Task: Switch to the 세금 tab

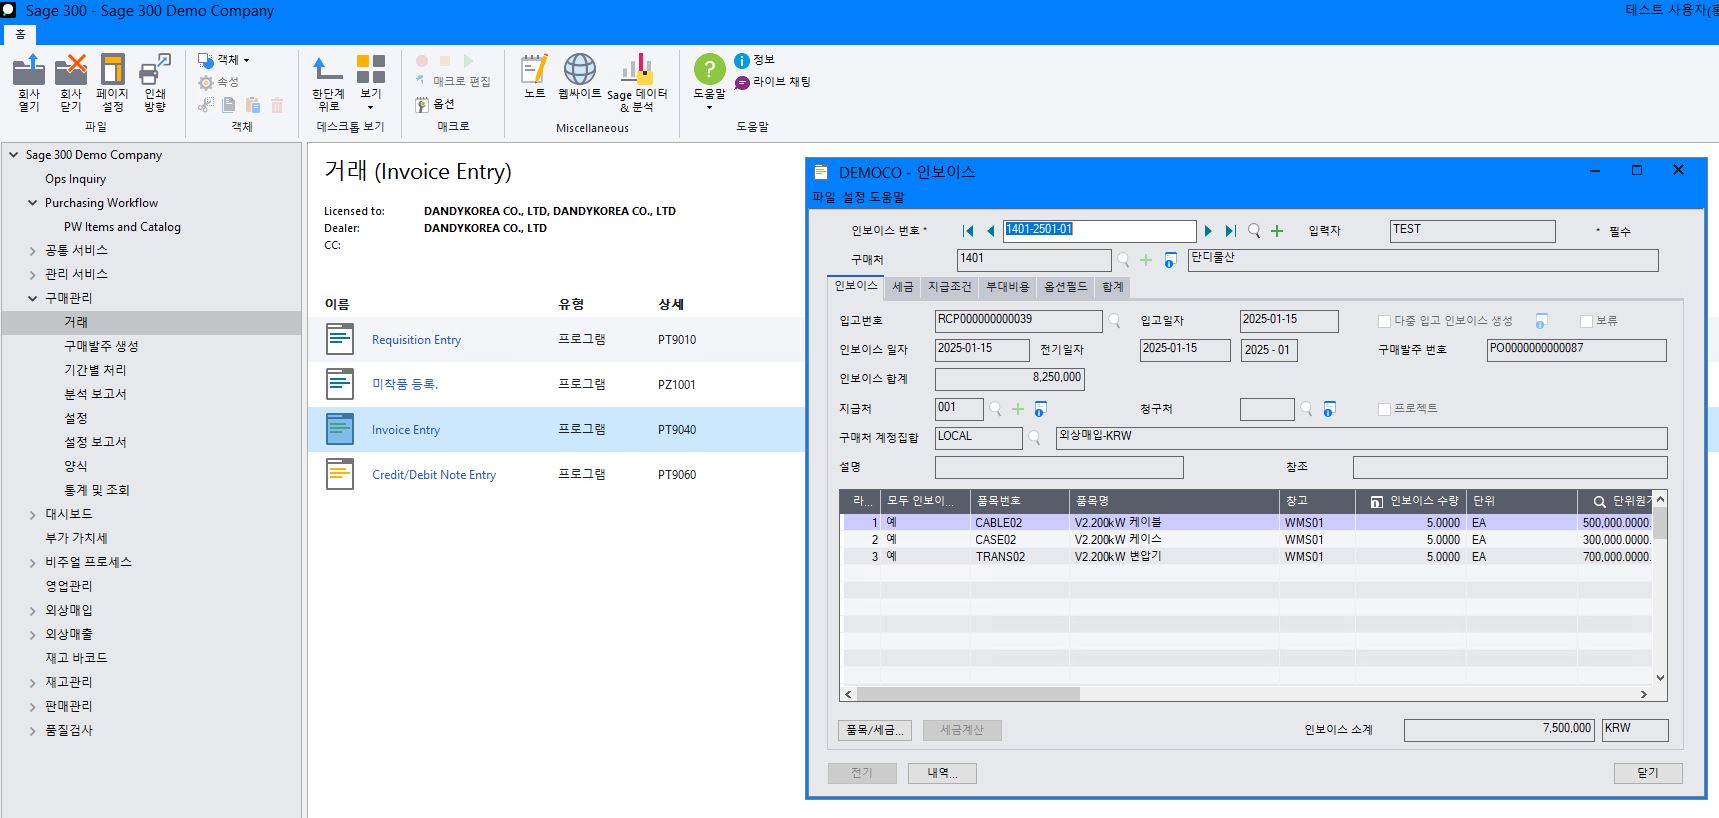Action: [x=903, y=287]
